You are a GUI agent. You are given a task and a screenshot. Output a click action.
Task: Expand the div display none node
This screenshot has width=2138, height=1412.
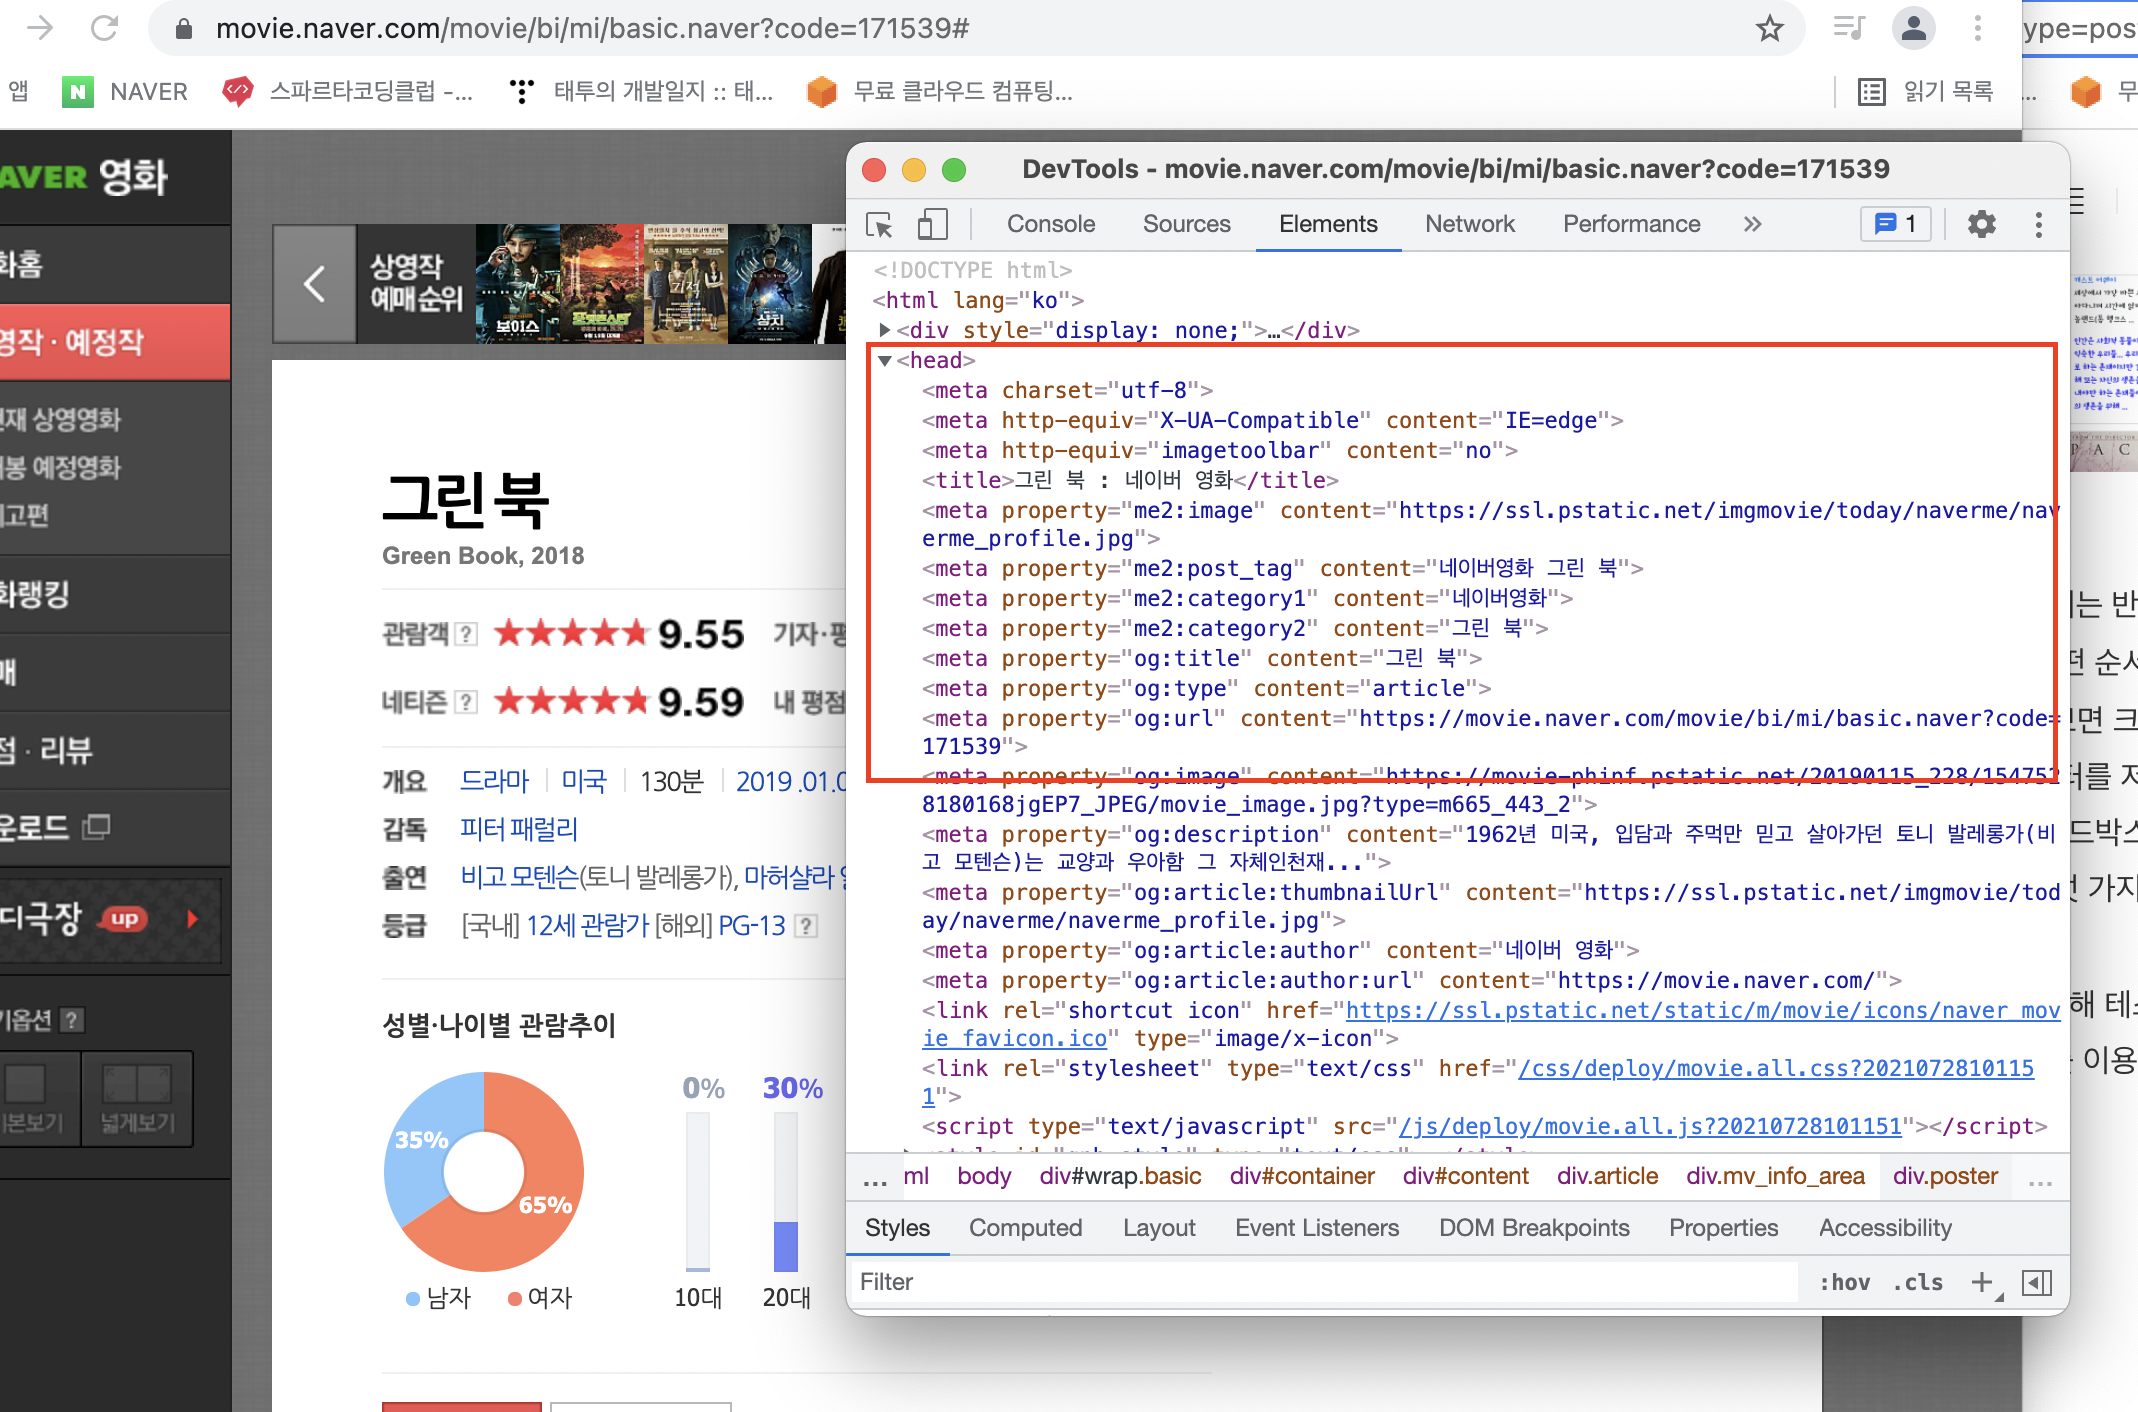pyautogui.click(x=884, y=330)
